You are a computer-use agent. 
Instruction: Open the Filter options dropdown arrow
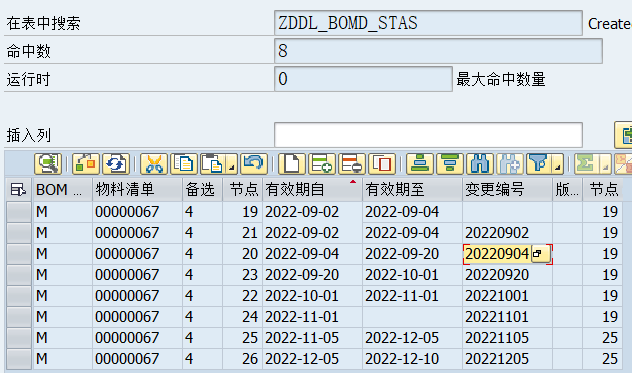tap(557, 164)
